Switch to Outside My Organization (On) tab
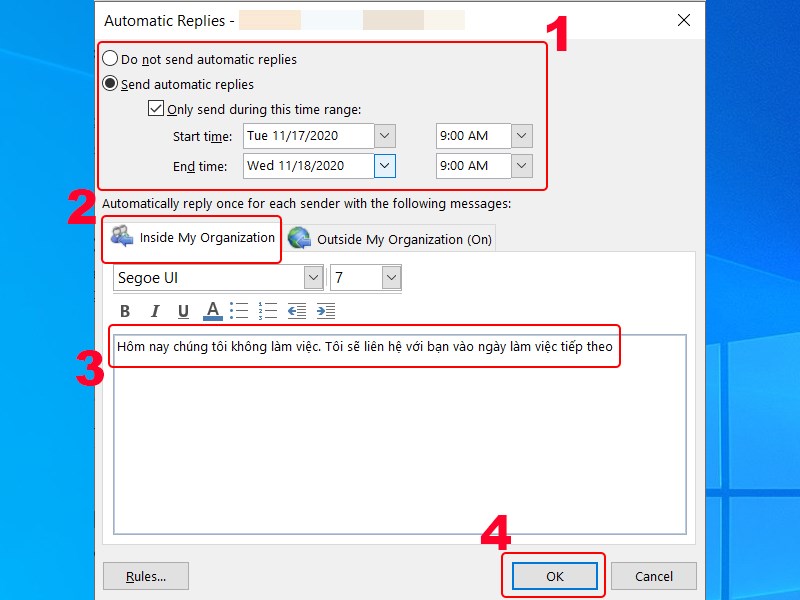Viewport: 800px width, 600px height. coord(390,239)
